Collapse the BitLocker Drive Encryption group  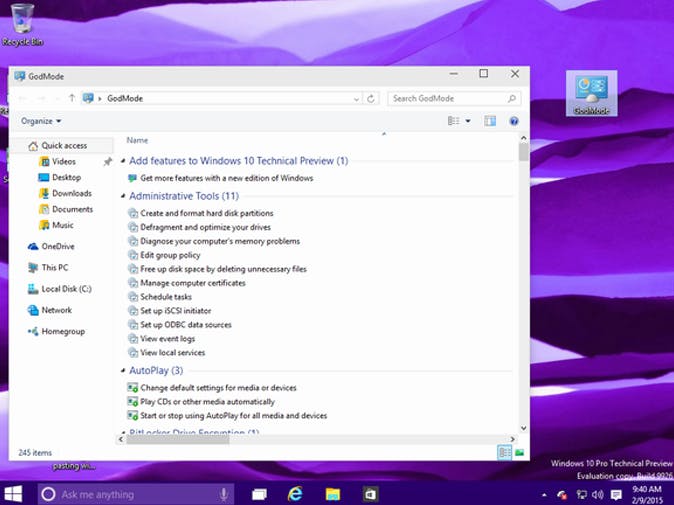123,432
